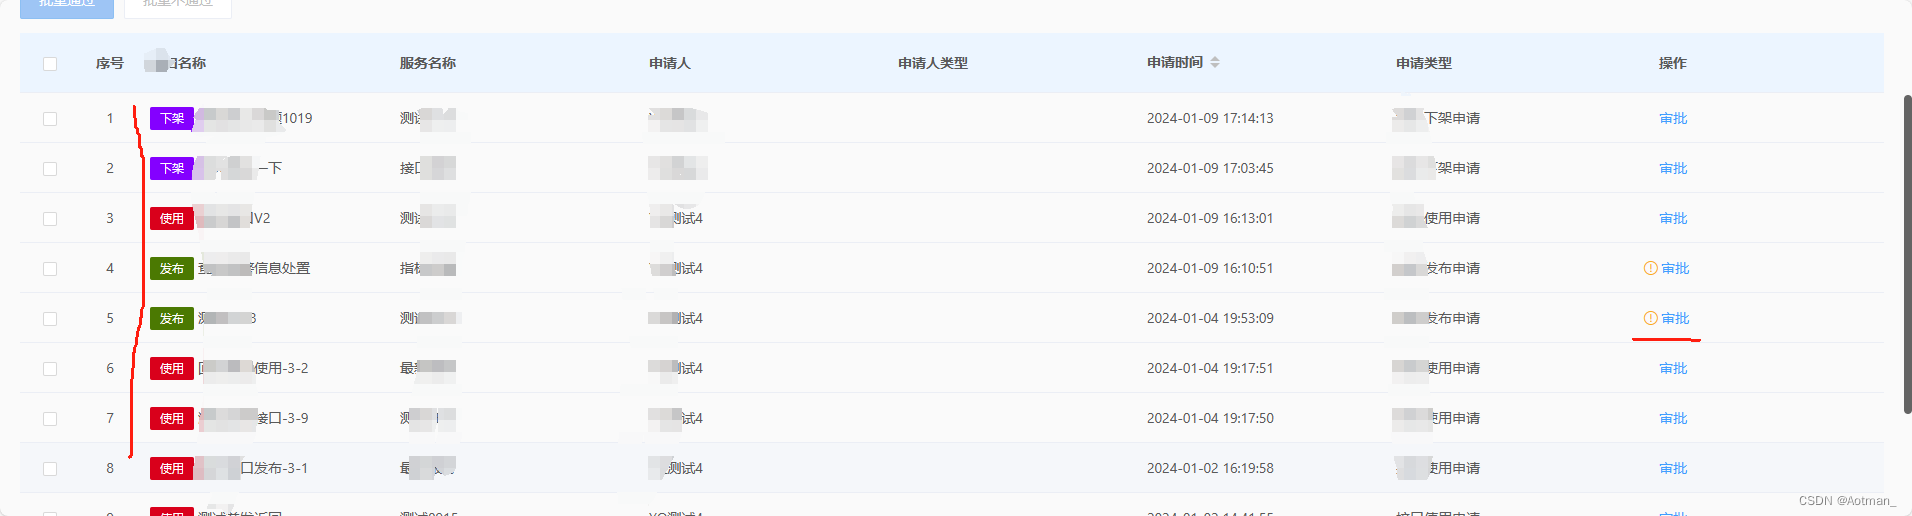Open 审批 for row 7 (19:17:50)
Image resolution: width=1912 pixels, height=516 pixels.
1673,418
